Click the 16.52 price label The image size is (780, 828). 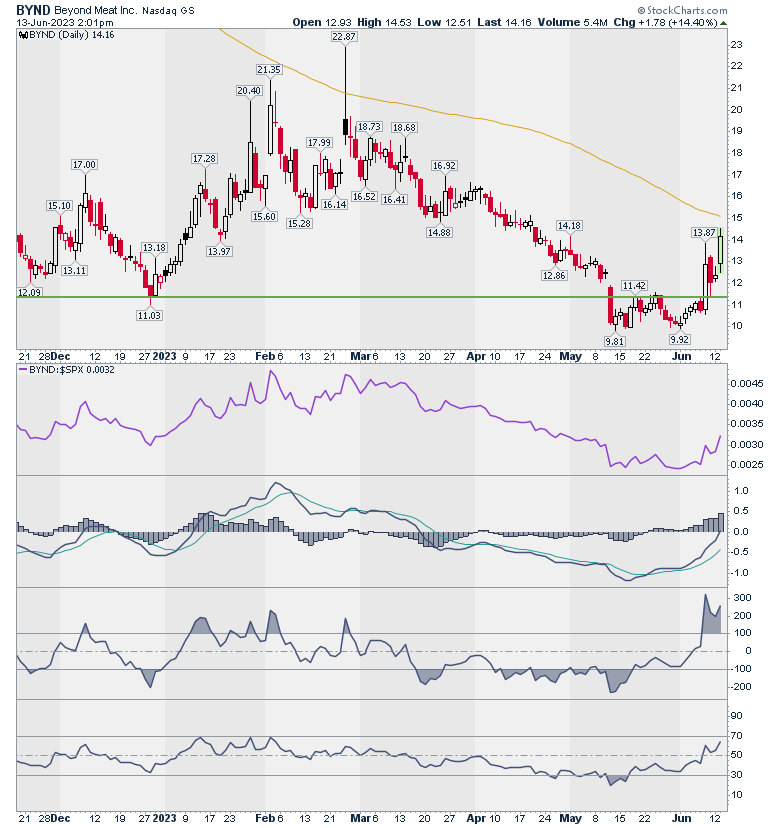point(364,196)
